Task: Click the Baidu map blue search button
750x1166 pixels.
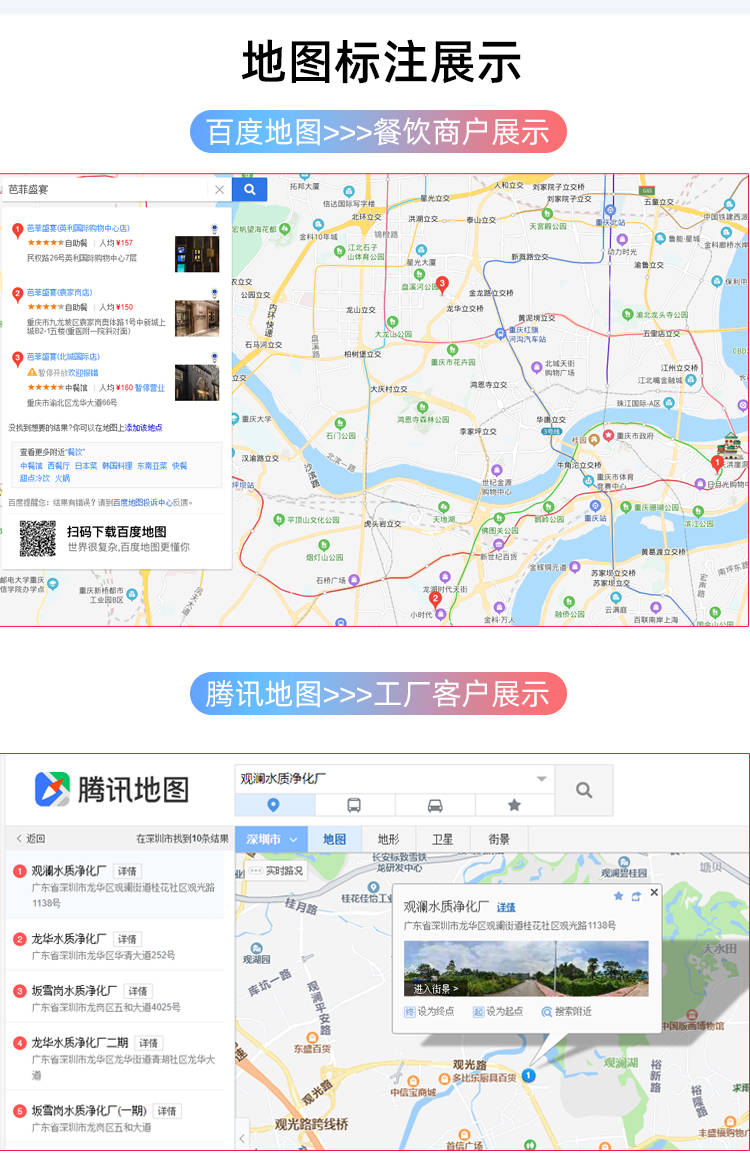Action: (x=250, y=190)
